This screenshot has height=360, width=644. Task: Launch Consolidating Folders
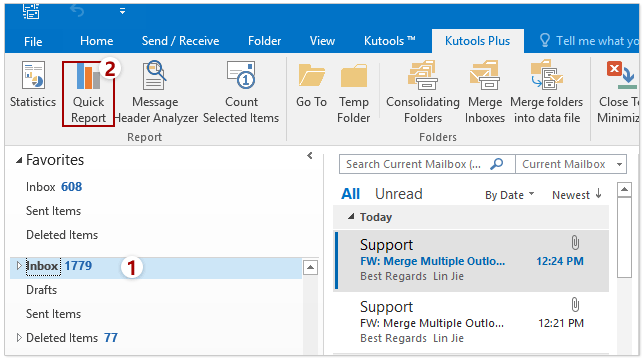(423, 92)
